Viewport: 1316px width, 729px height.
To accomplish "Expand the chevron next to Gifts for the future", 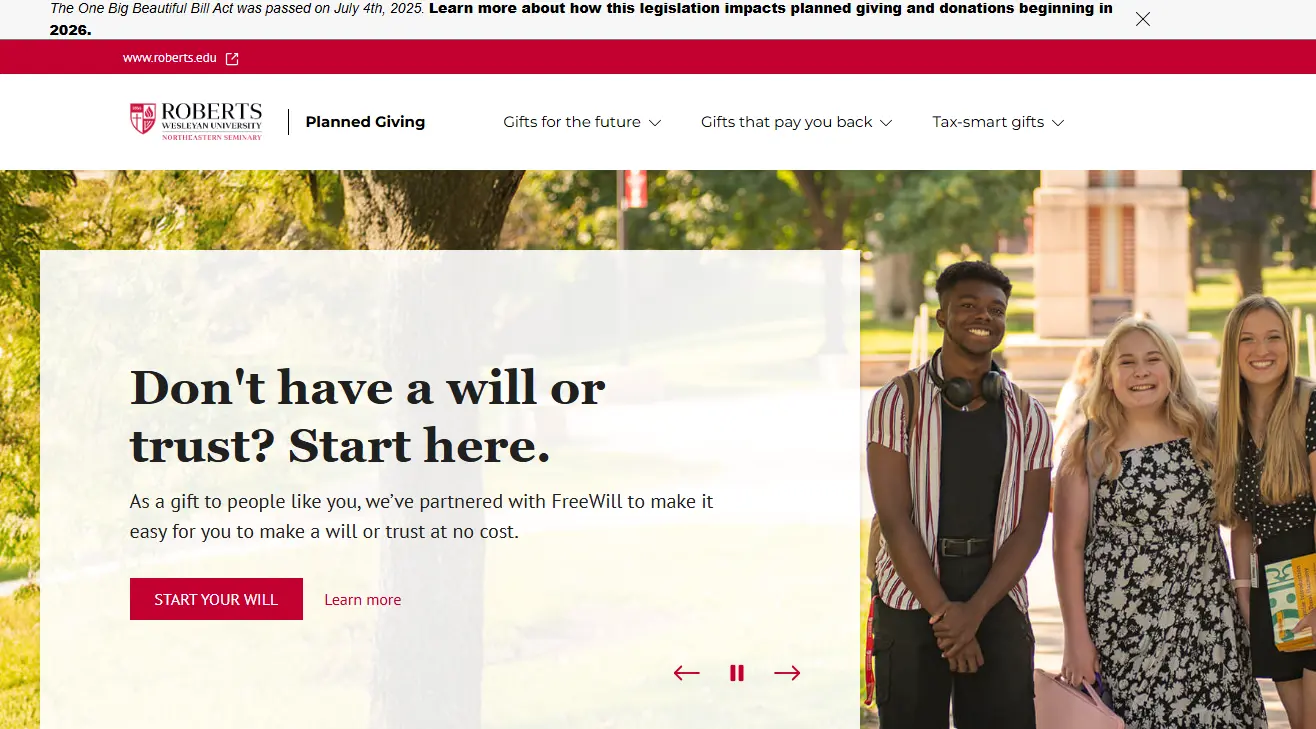I will pos(655,123).
